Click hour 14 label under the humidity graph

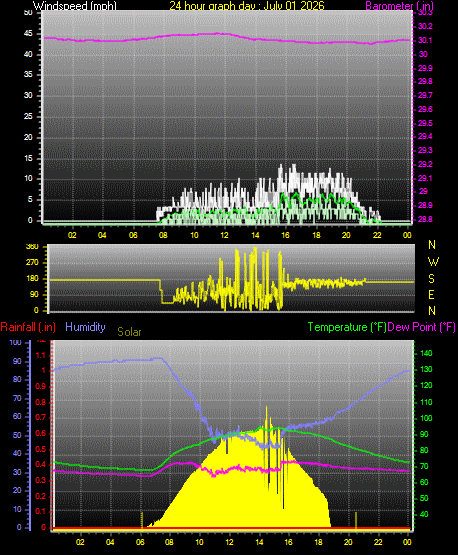[259, 542]
